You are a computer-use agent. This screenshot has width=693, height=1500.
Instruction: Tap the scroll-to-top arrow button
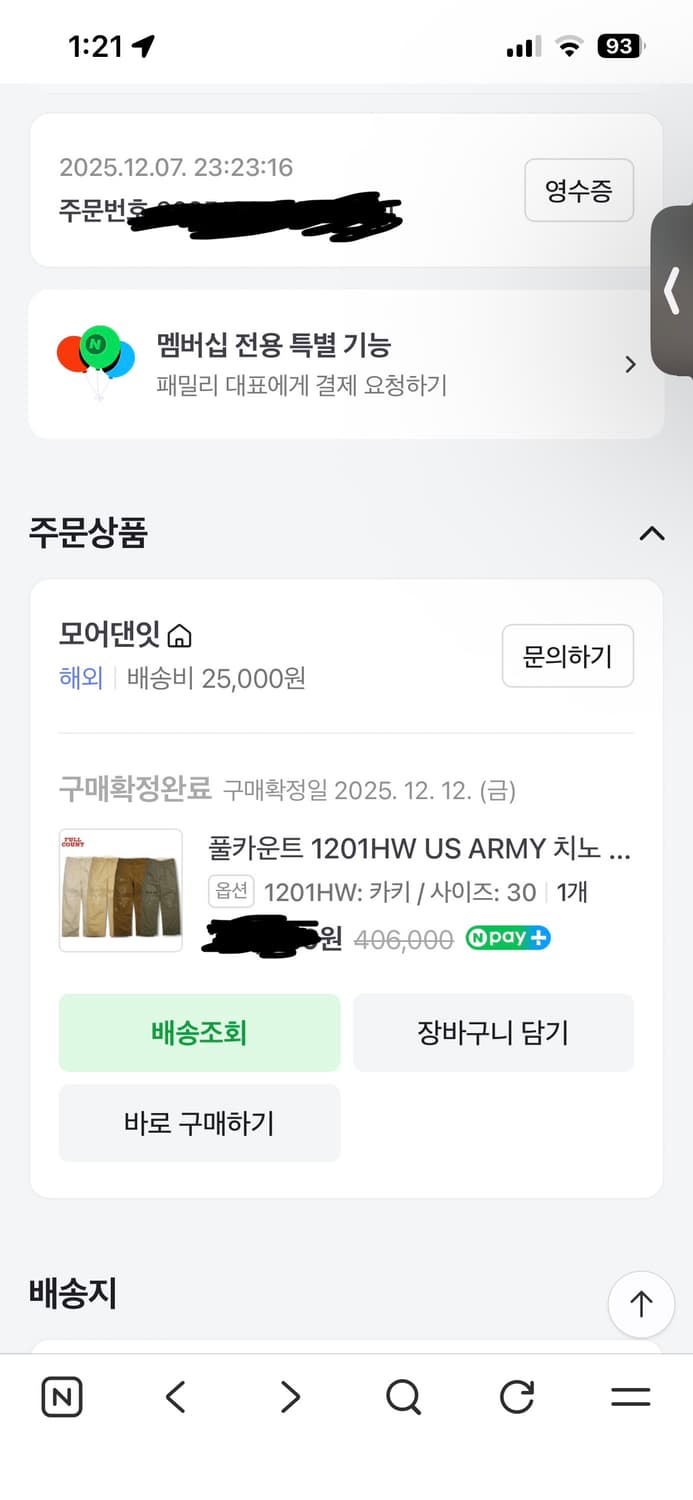[641, 1304]
